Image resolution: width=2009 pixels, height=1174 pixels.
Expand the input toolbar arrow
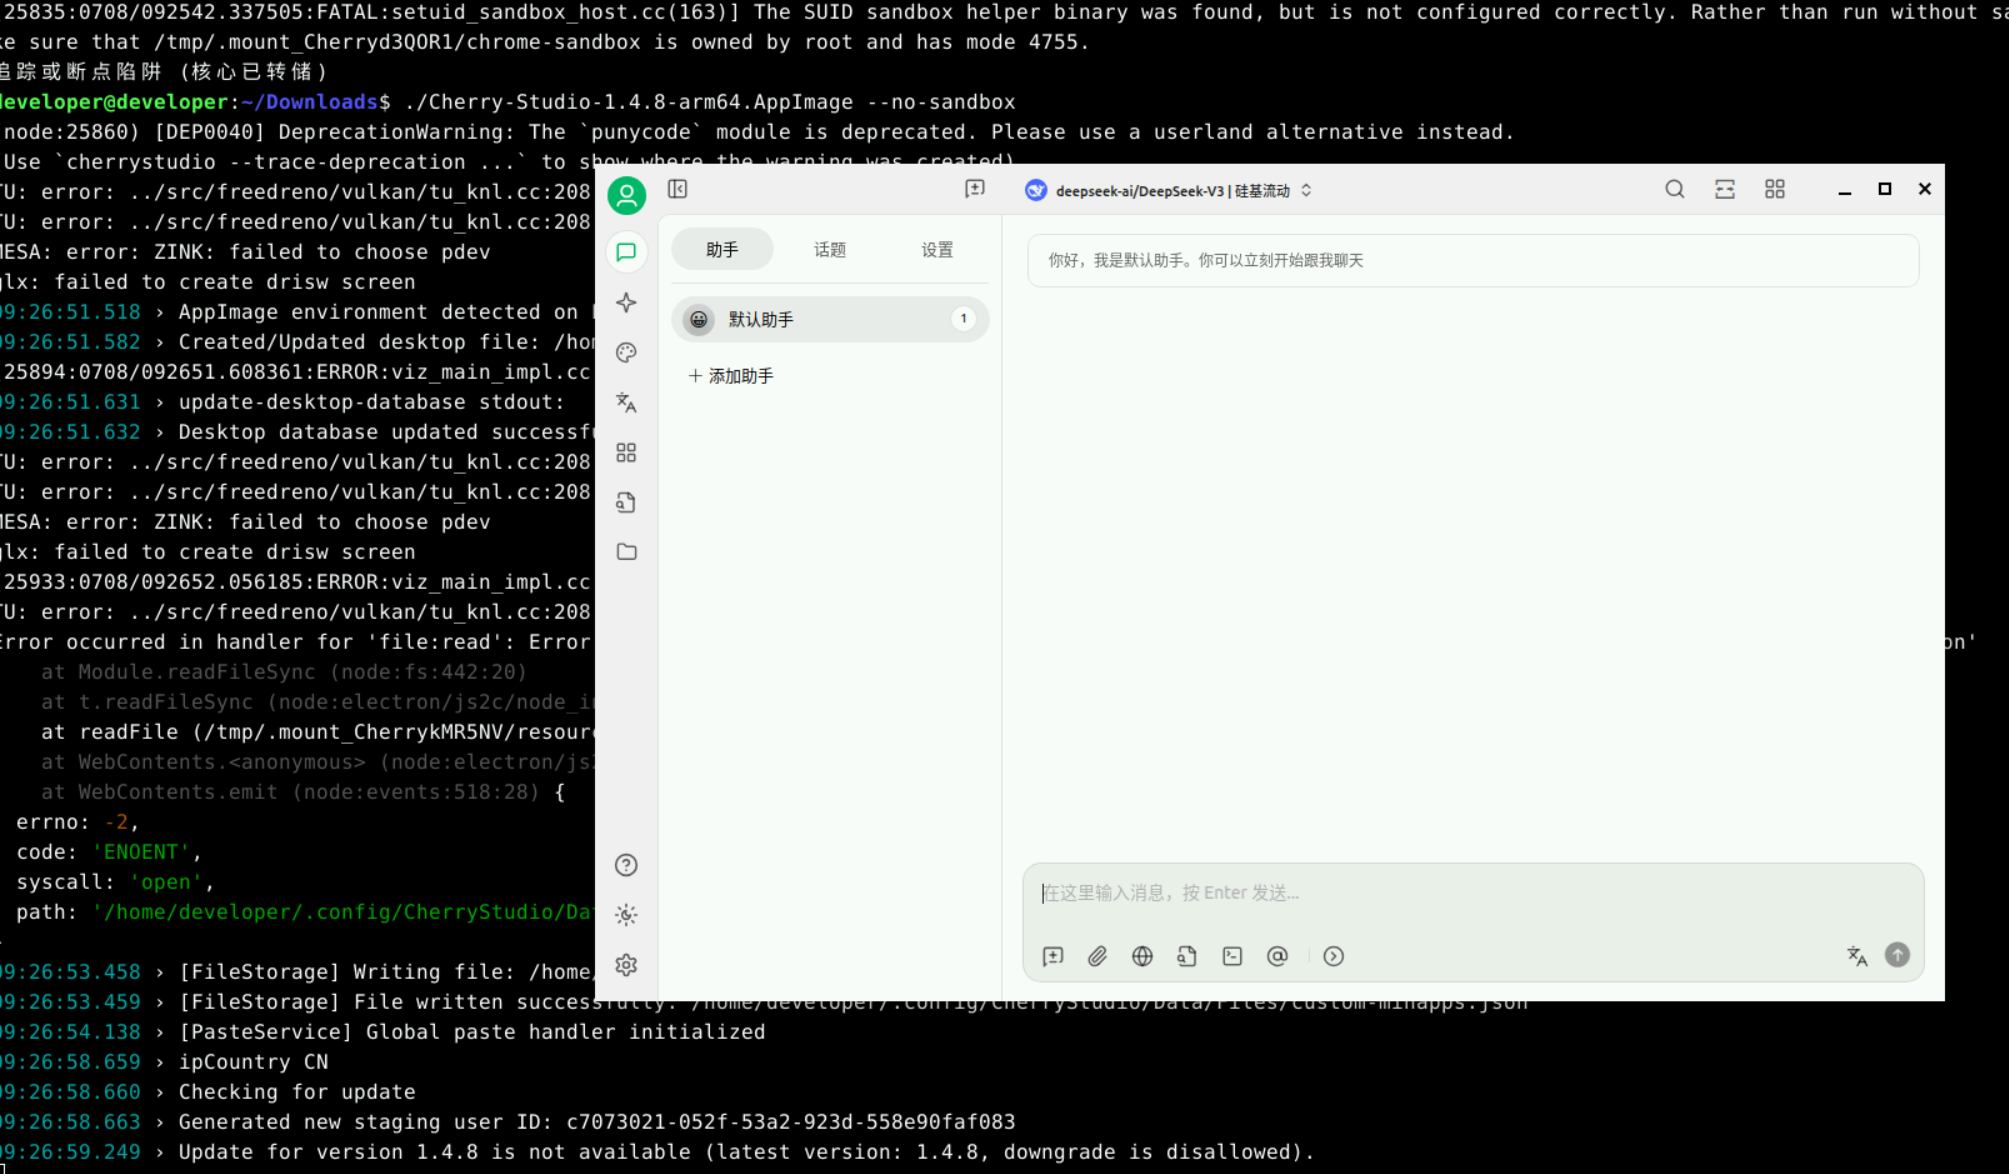[x=1333, y=956]
